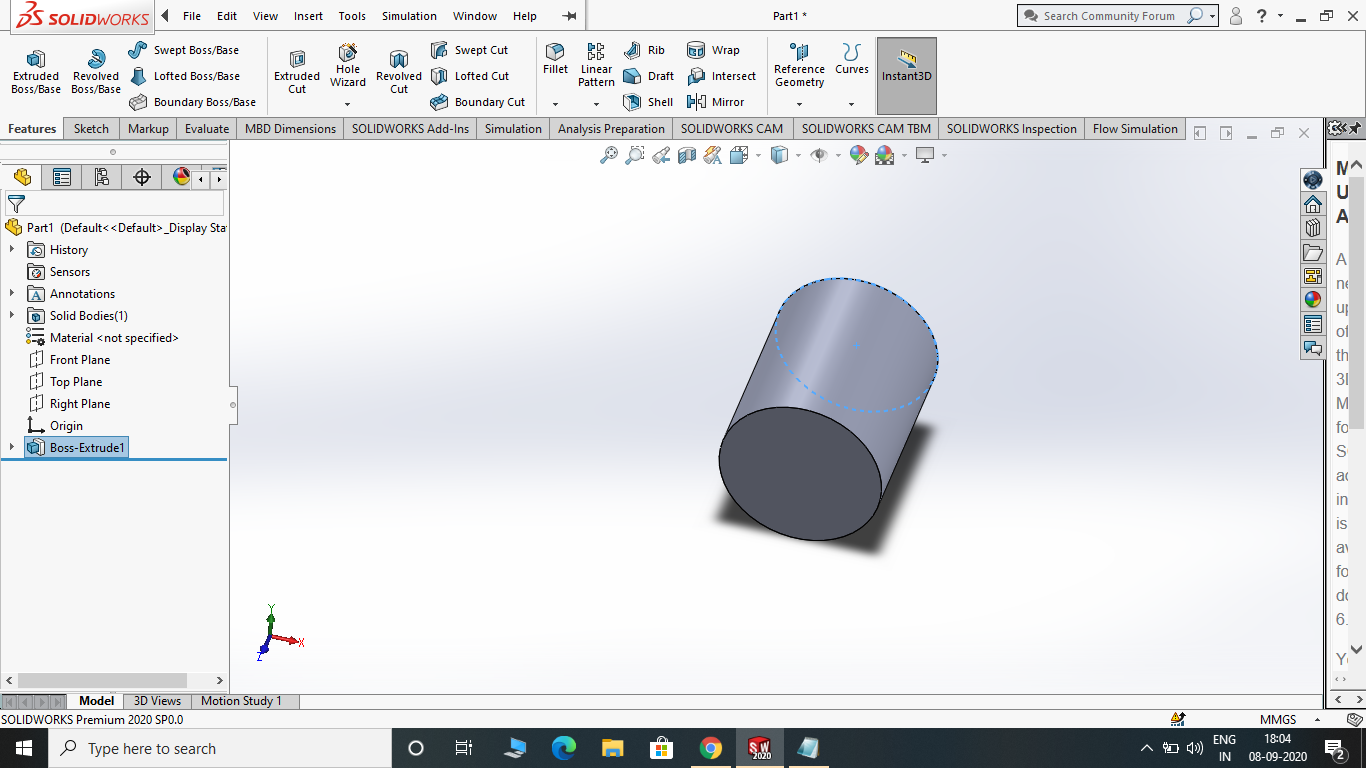
Task: Click the forward arrow on FeatureManager tabs
Action: point(219,177)
